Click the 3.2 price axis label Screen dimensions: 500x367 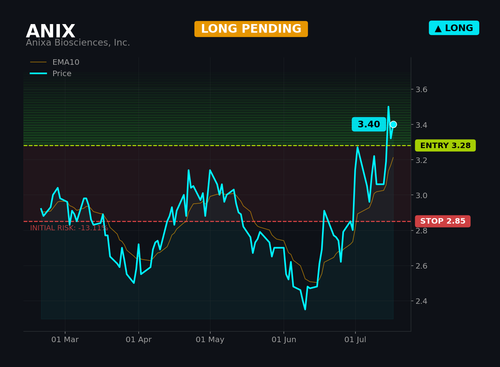pos(421,160)
